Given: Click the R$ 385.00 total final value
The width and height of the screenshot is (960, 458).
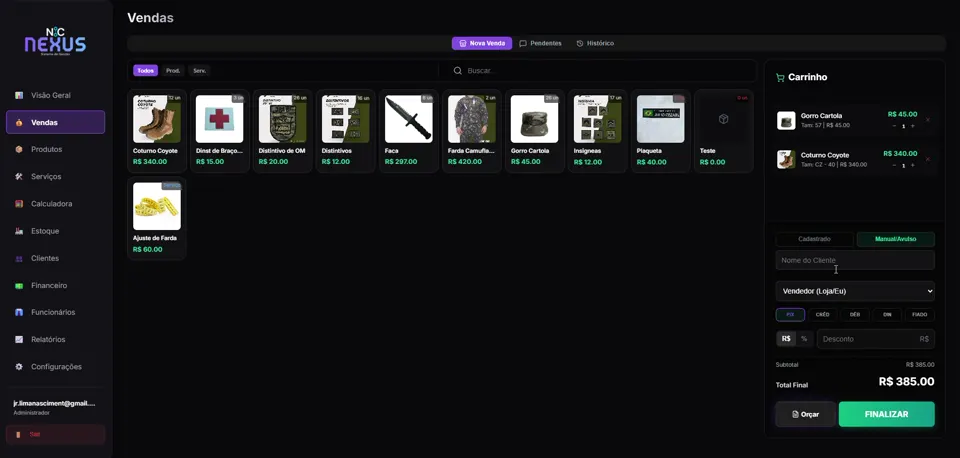Looking at the screenshot, I should (906, 382).
